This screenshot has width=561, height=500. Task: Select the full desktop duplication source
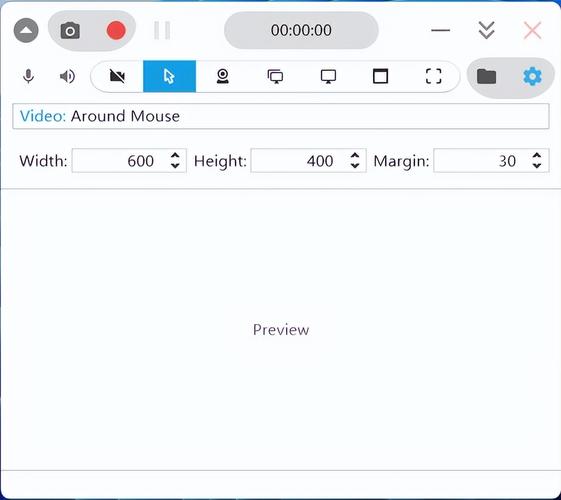coord(275,76)
